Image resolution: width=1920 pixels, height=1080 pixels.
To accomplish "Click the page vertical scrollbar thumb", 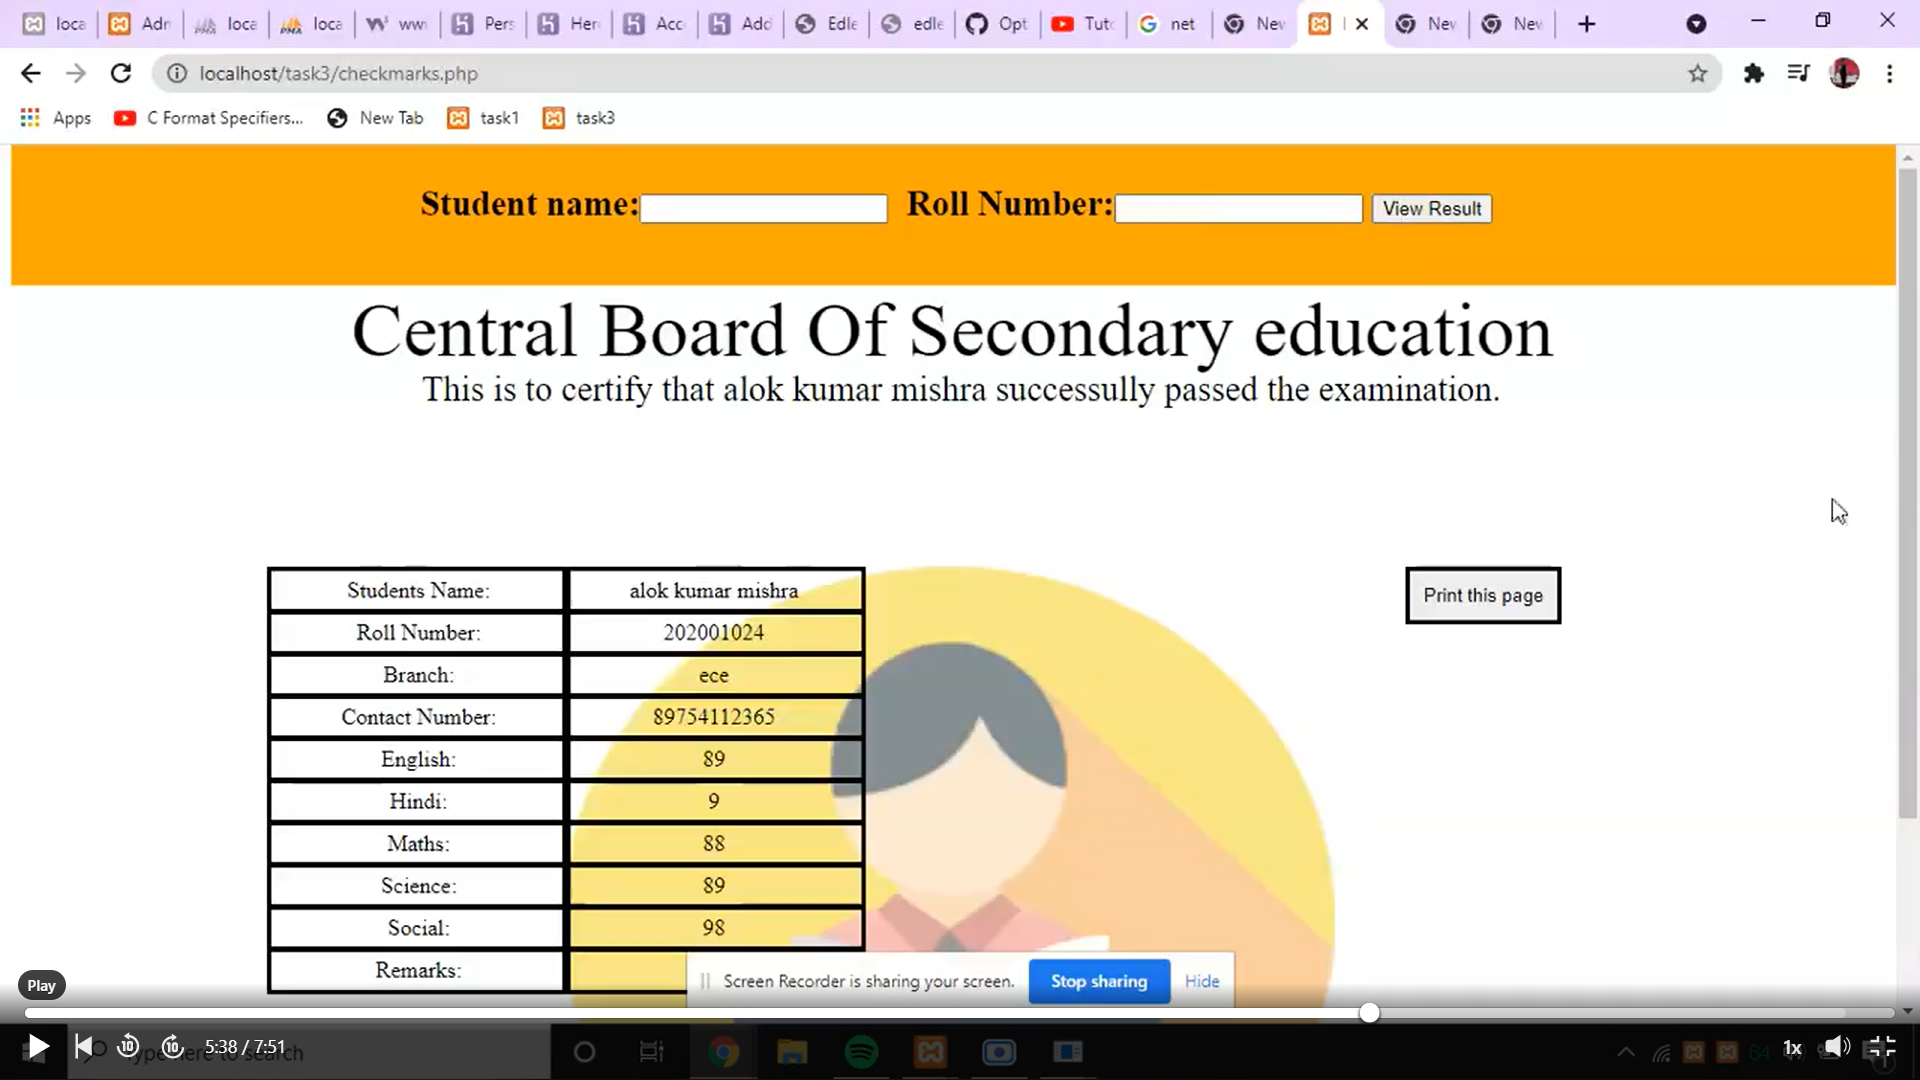I will 1907,494.
